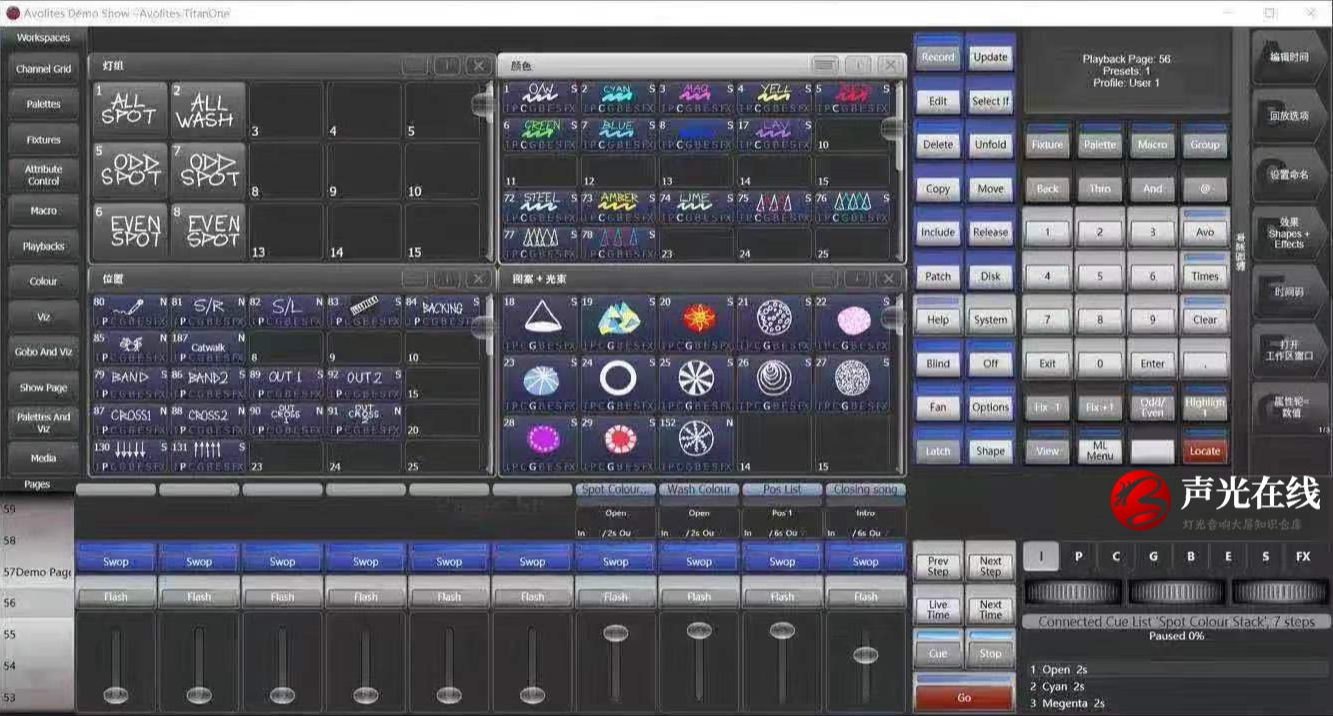1333x716 pixels.
Task: Open the 设置命名 softkey
Action: (1288, 174)
